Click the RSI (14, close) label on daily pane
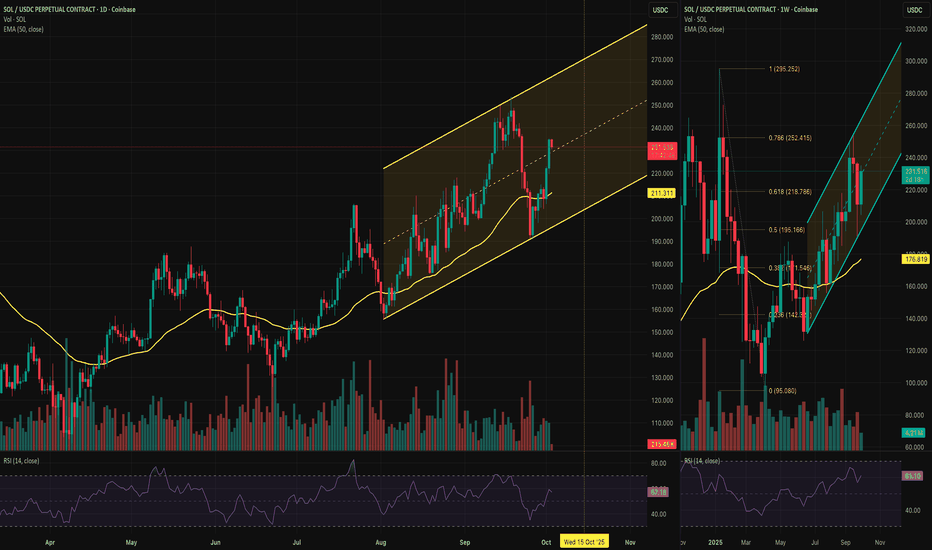Screen dimensions: 932x550 click(x=21, y=461)
